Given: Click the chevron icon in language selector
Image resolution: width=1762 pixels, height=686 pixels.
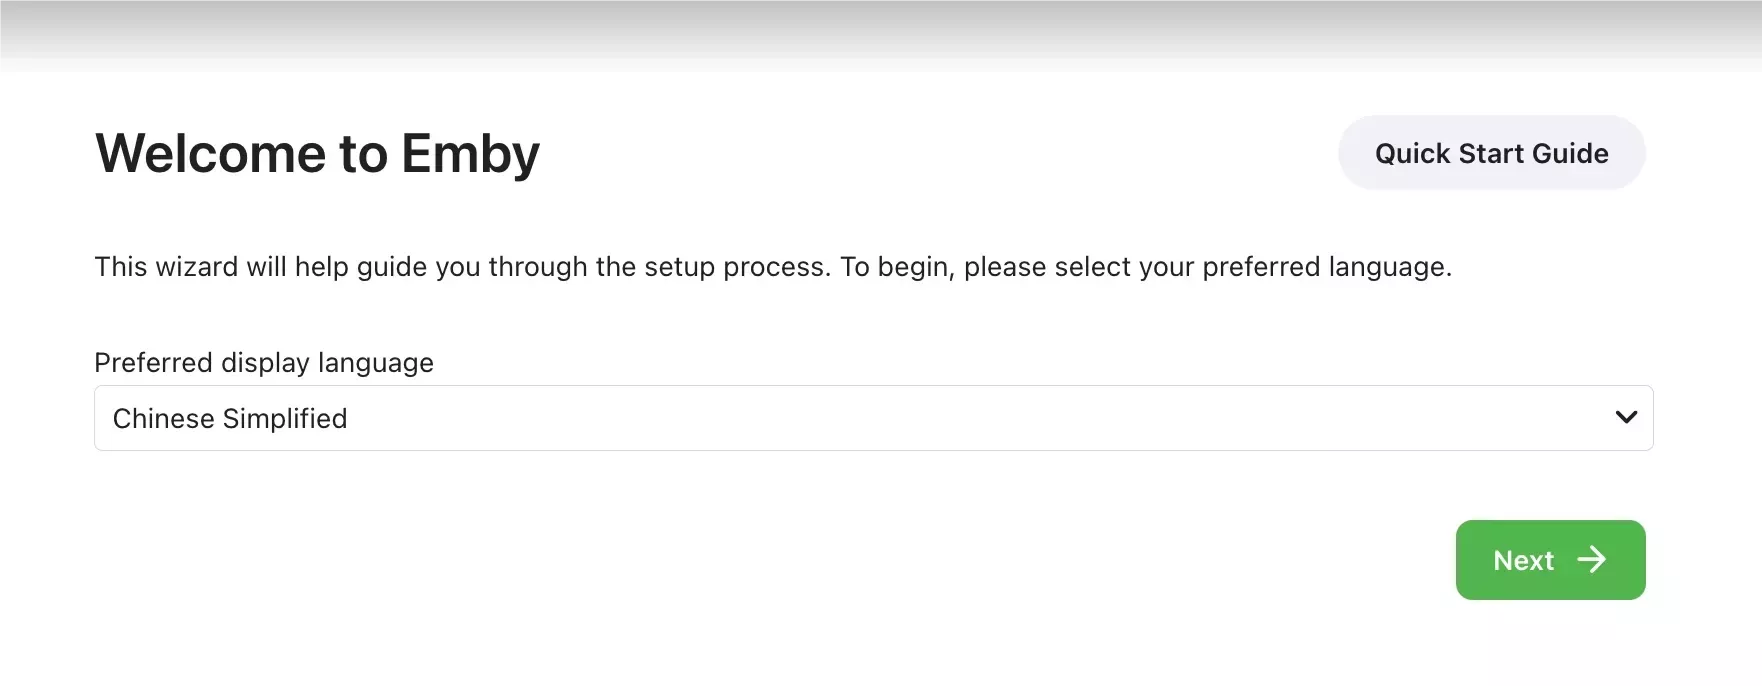Looking at the screenshot, I should (1626, 417).
